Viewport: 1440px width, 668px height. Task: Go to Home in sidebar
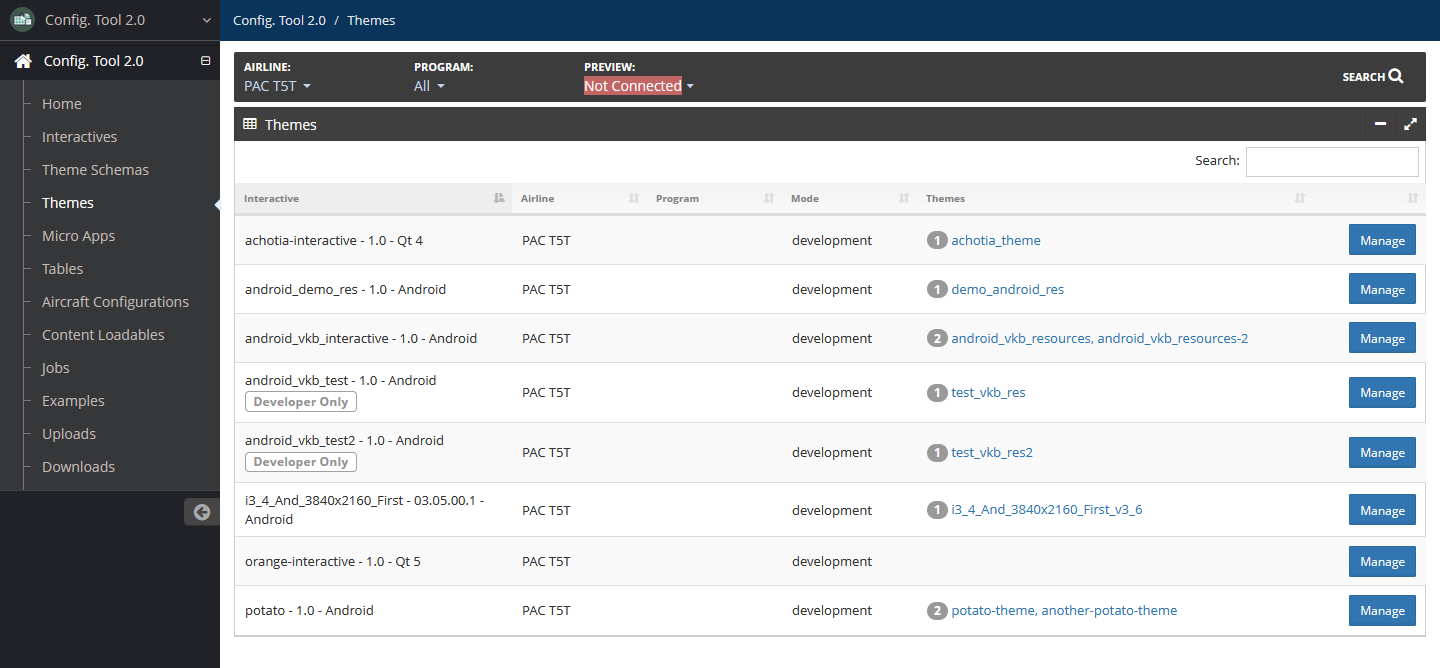coord(62,104)
